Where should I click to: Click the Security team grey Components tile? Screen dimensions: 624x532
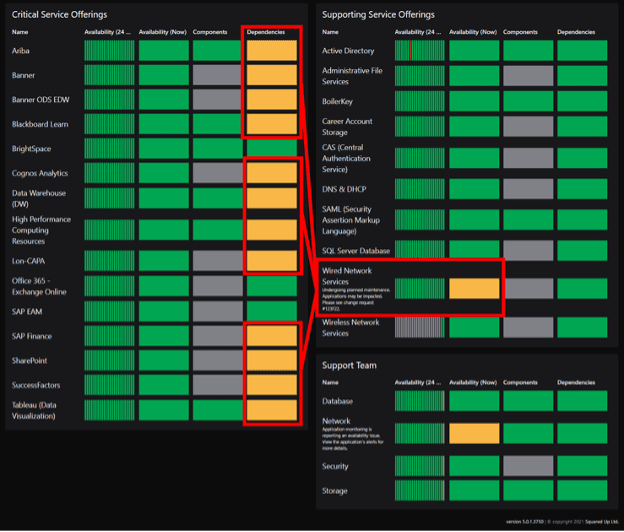click(528, 465)
